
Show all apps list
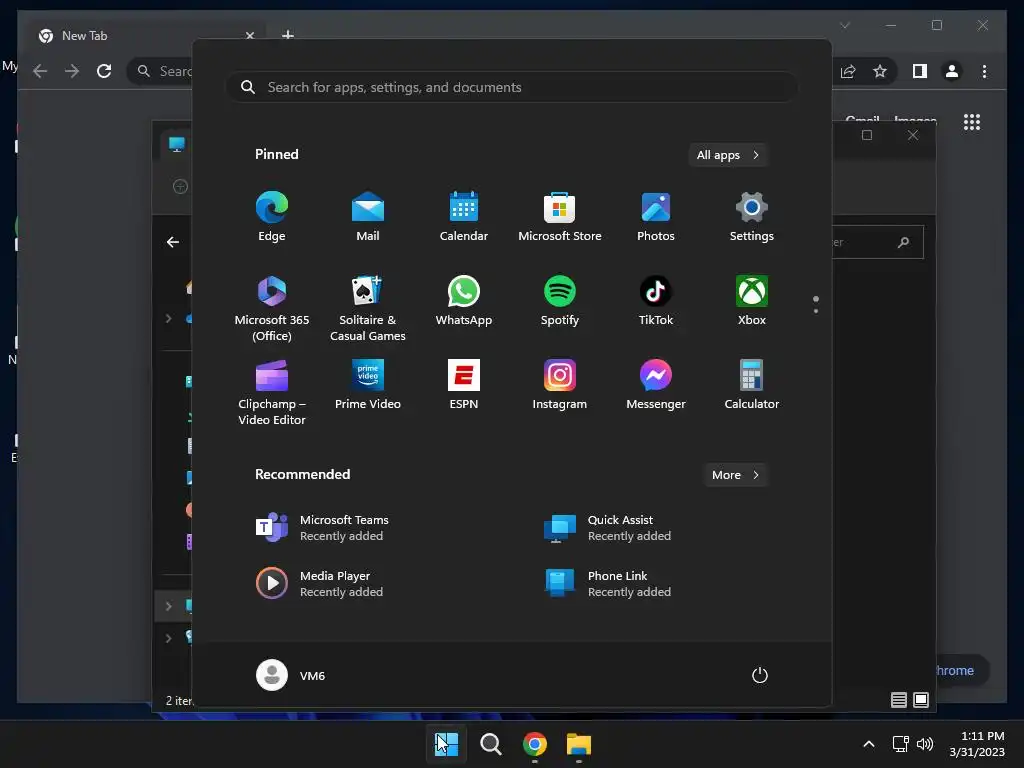pos(728,155)
